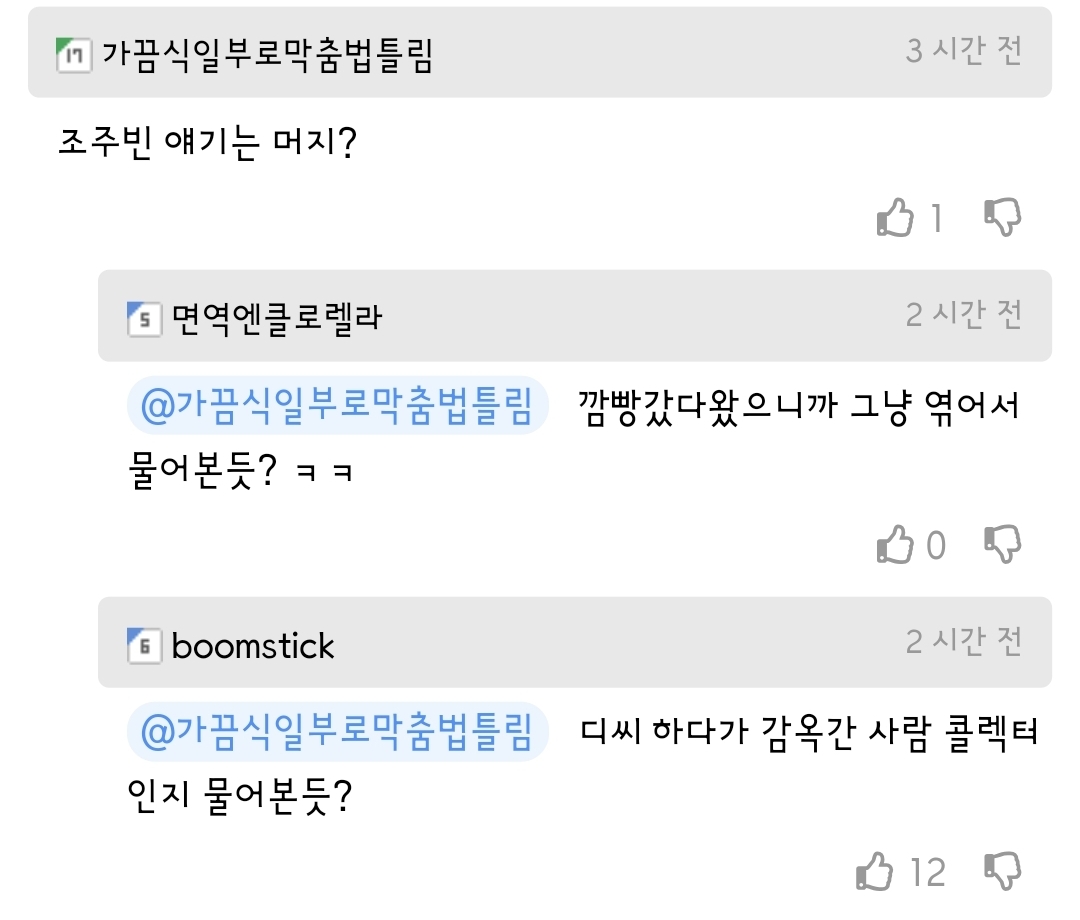Image resolution: width=1080 pixels, height=920 pixels.
Task: Click level 17 badge beside 가끔식일부로막춤법틀림
Action: 74,54
